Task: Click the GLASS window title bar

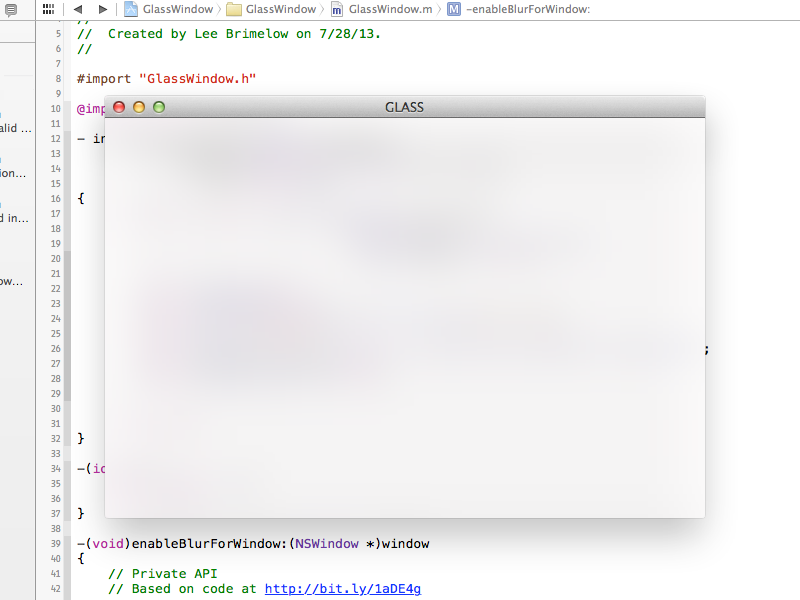Action: (x=404, y=107)
